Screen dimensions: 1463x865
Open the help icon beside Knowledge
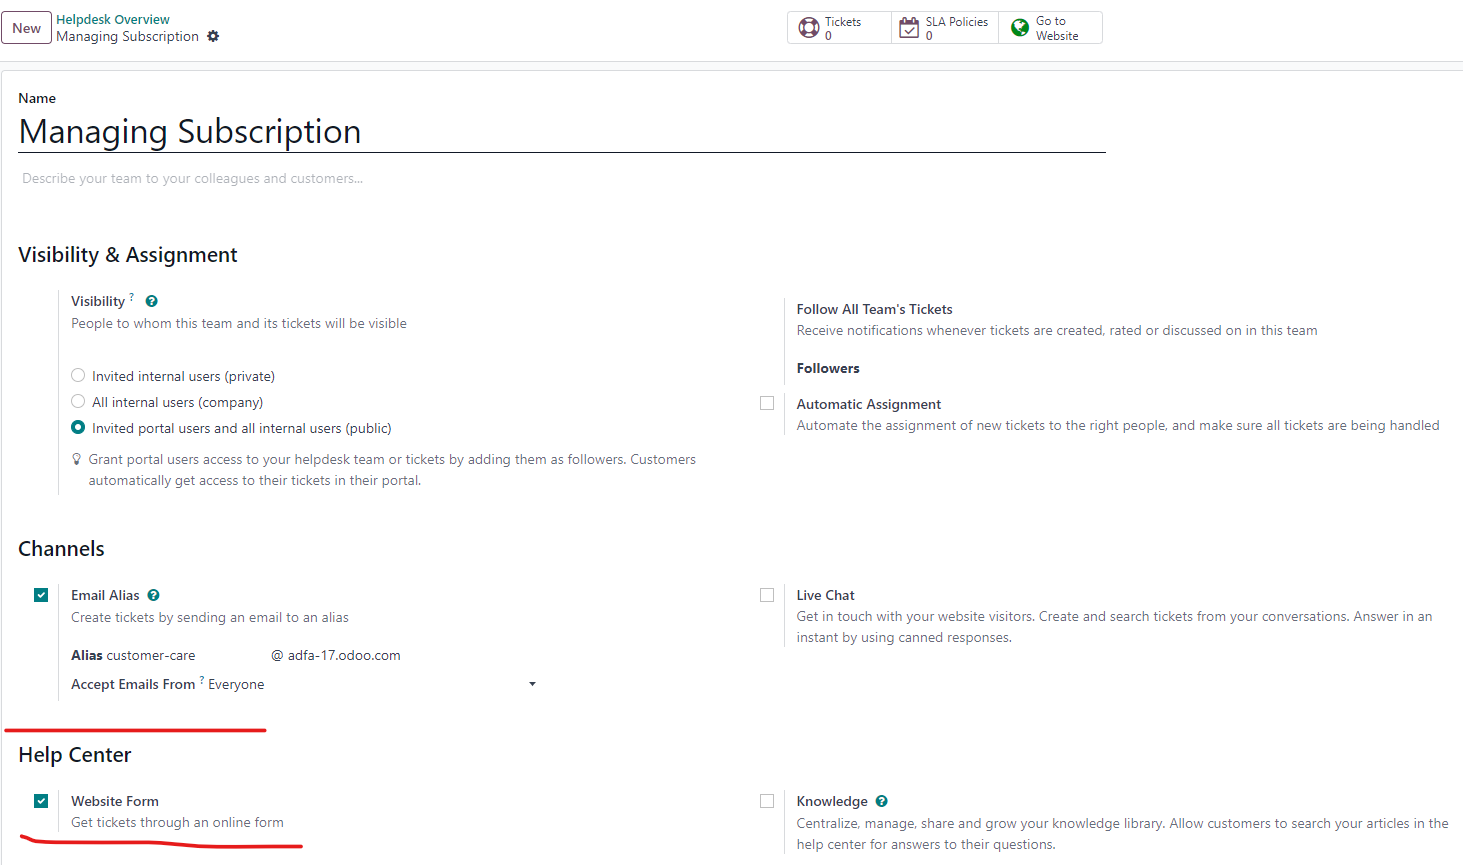pos(881,801)
